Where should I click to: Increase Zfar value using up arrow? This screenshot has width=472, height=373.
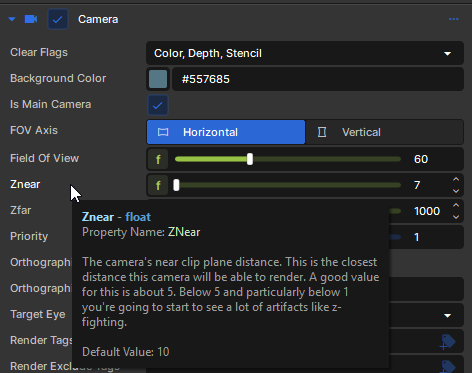(456, 205)
